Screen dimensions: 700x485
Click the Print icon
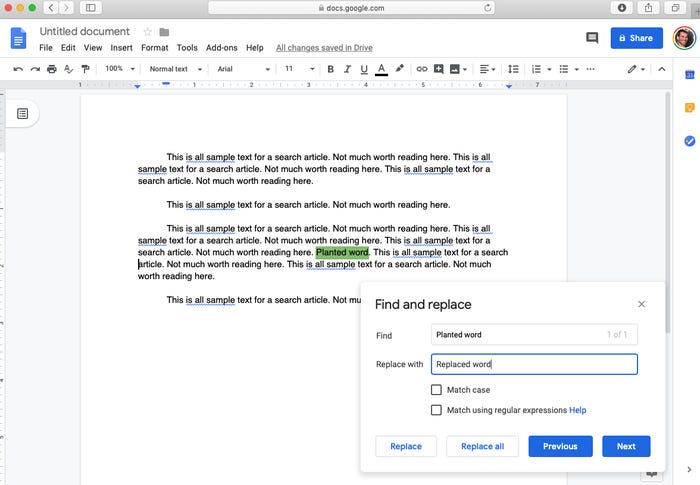click(52, 69)
